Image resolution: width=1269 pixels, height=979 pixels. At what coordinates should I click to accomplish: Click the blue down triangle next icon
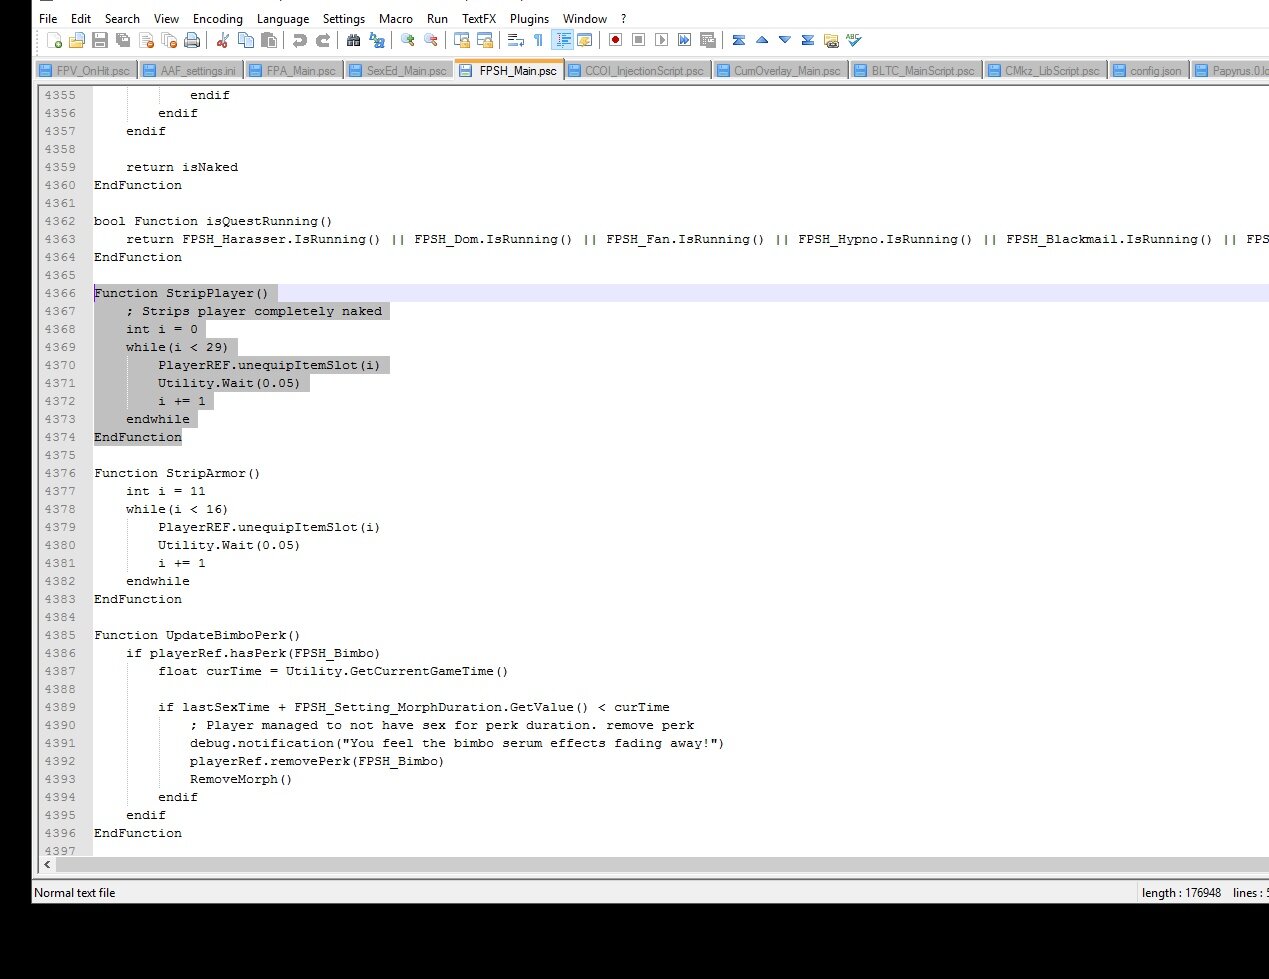click(784, 40)
